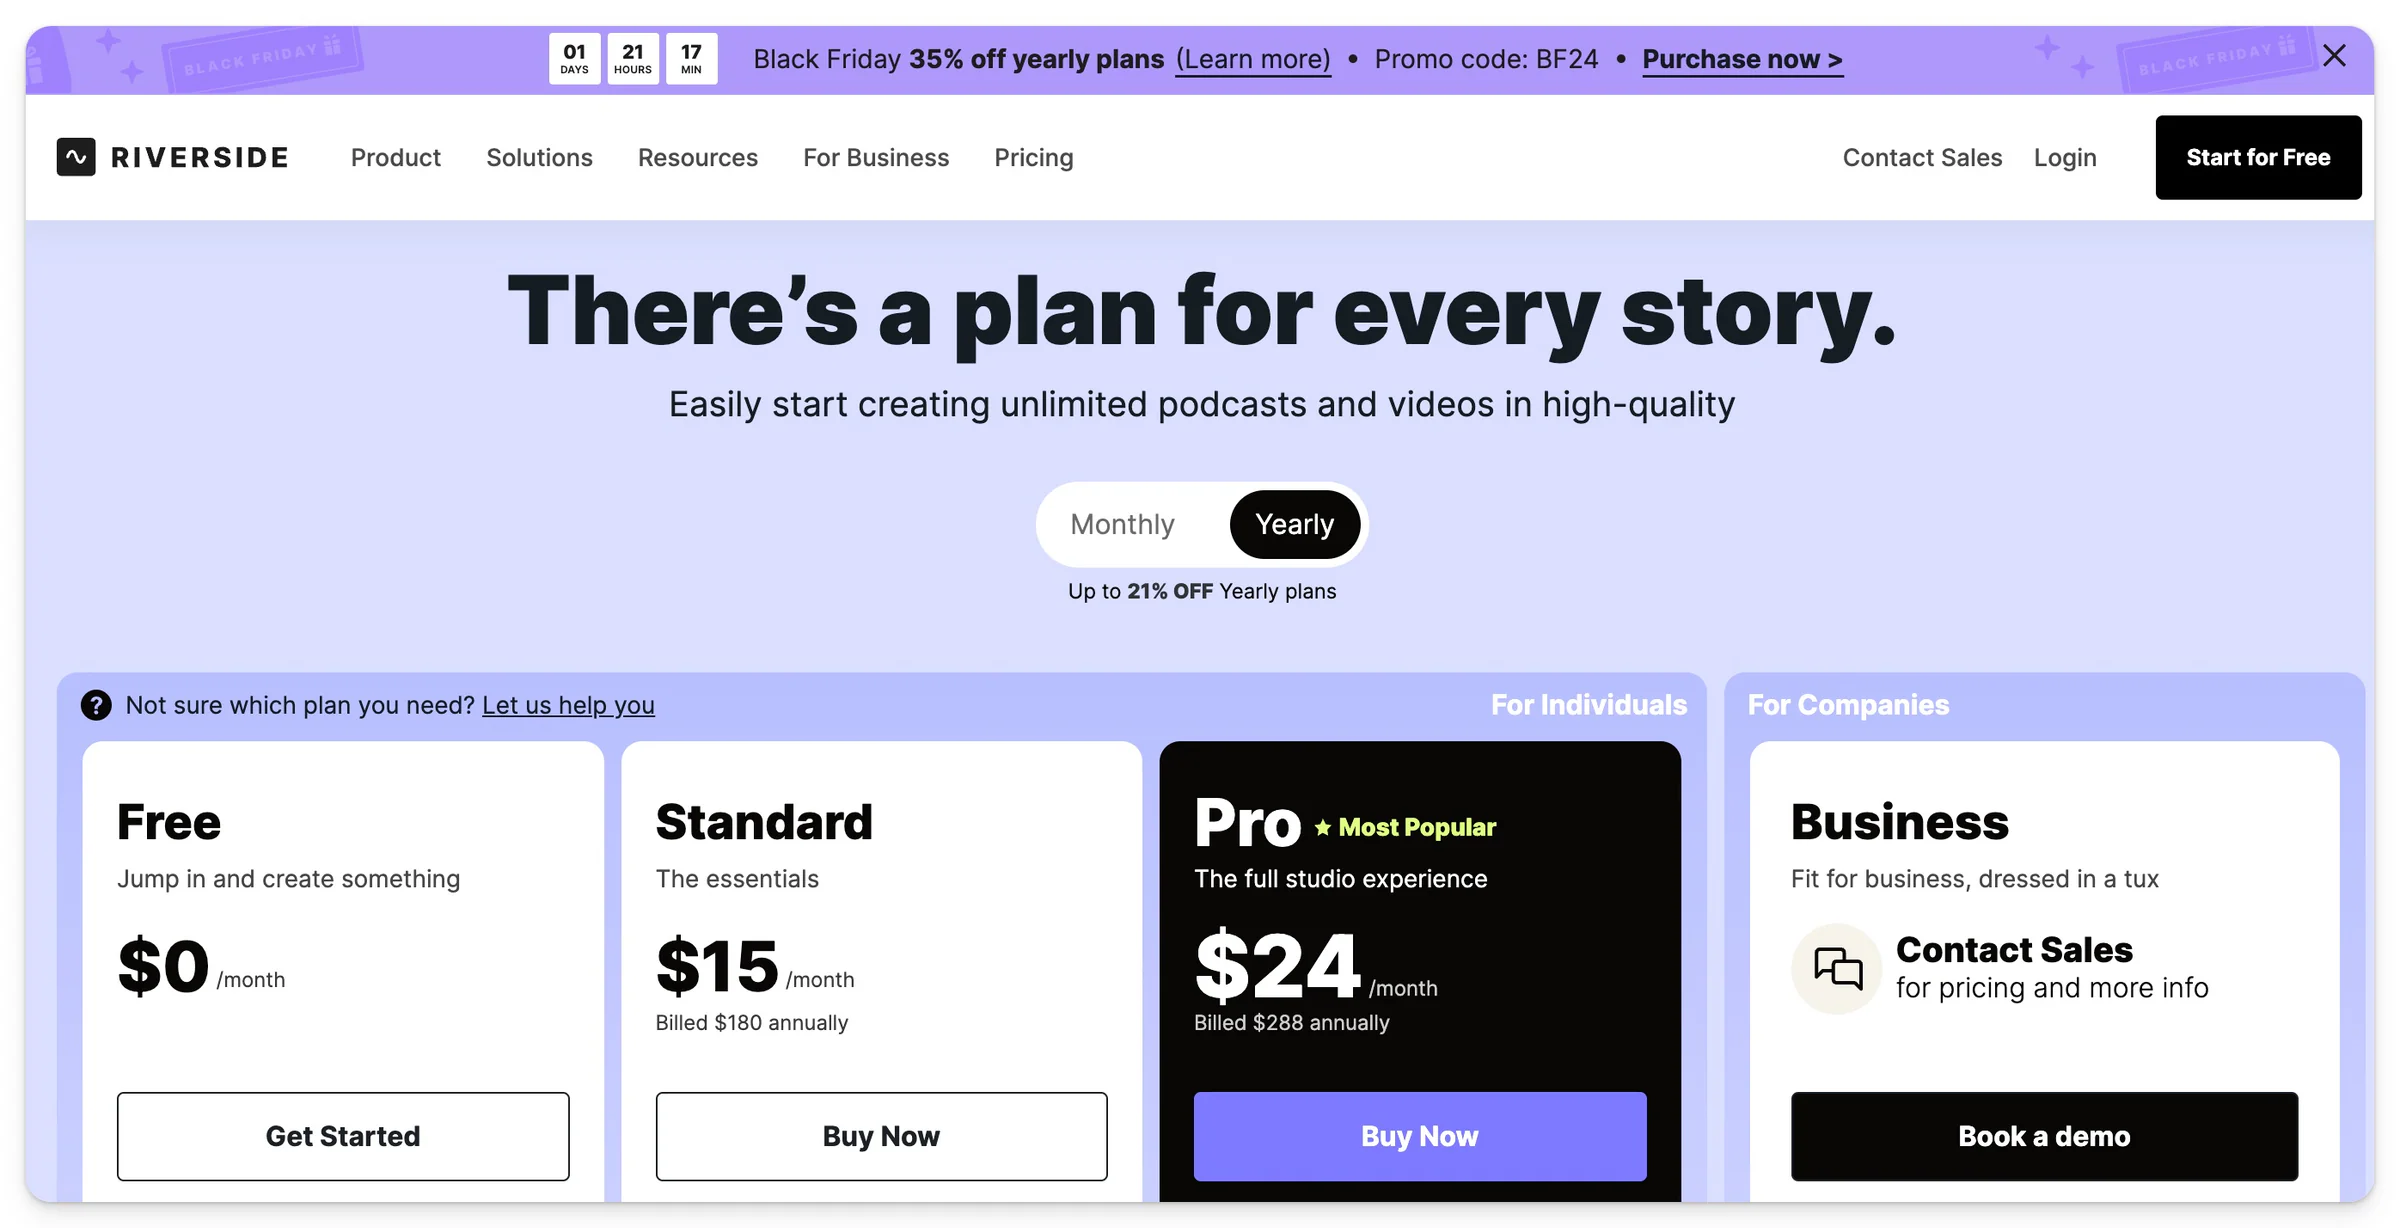Go to For Business page
The image size is (2400, 1228).
[x=876, y=157]
